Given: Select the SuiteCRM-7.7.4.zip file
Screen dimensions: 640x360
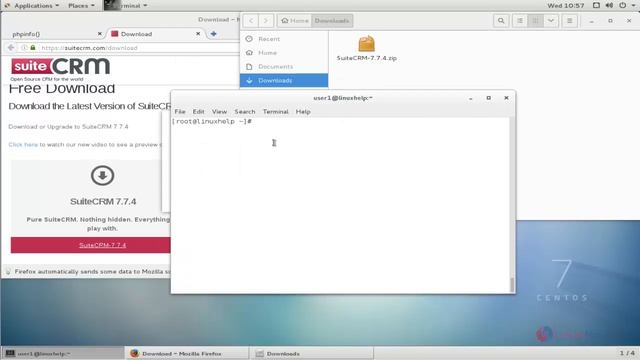Looking at the screenshot, I should click(367, 49).
